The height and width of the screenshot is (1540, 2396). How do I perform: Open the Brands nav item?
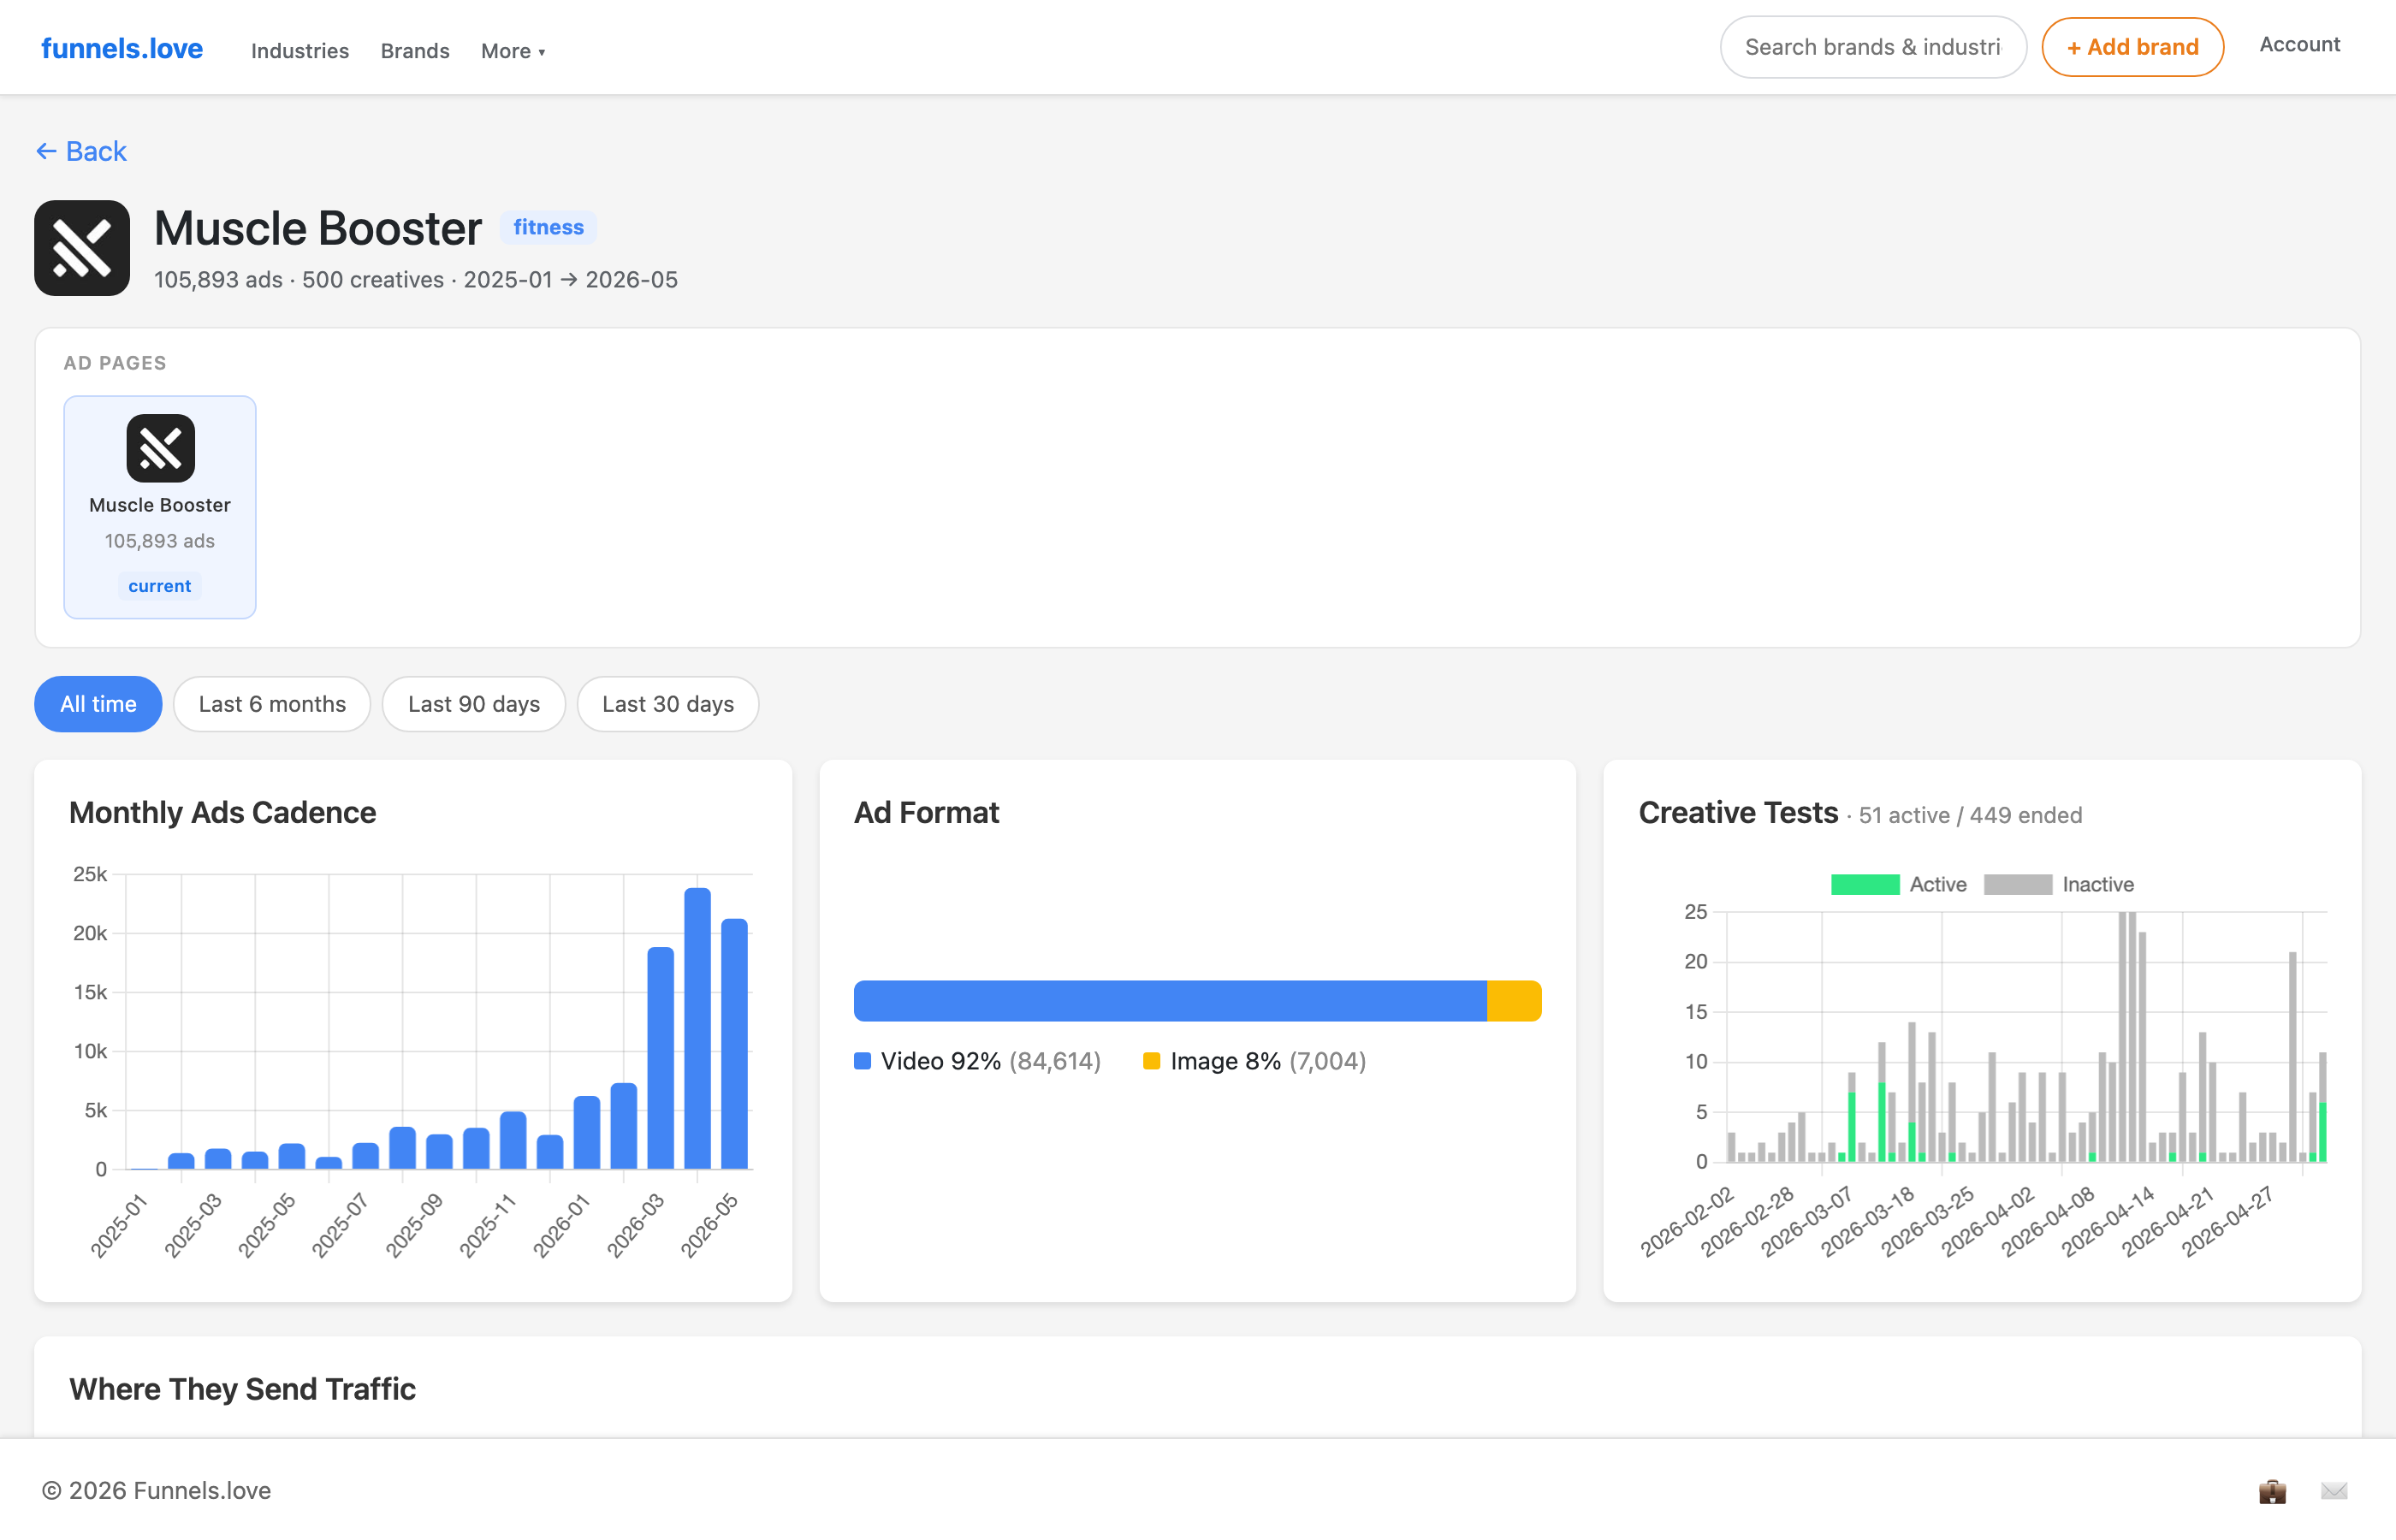[415, 51]
